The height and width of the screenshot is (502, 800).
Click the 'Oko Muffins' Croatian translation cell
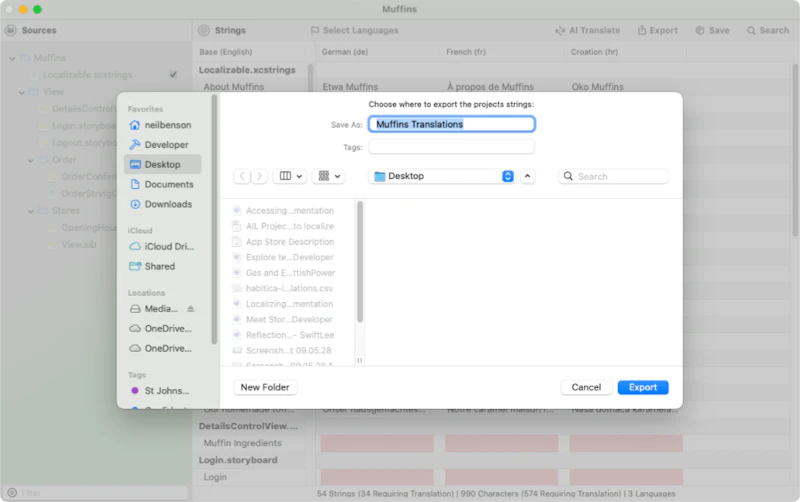(597, 87)
